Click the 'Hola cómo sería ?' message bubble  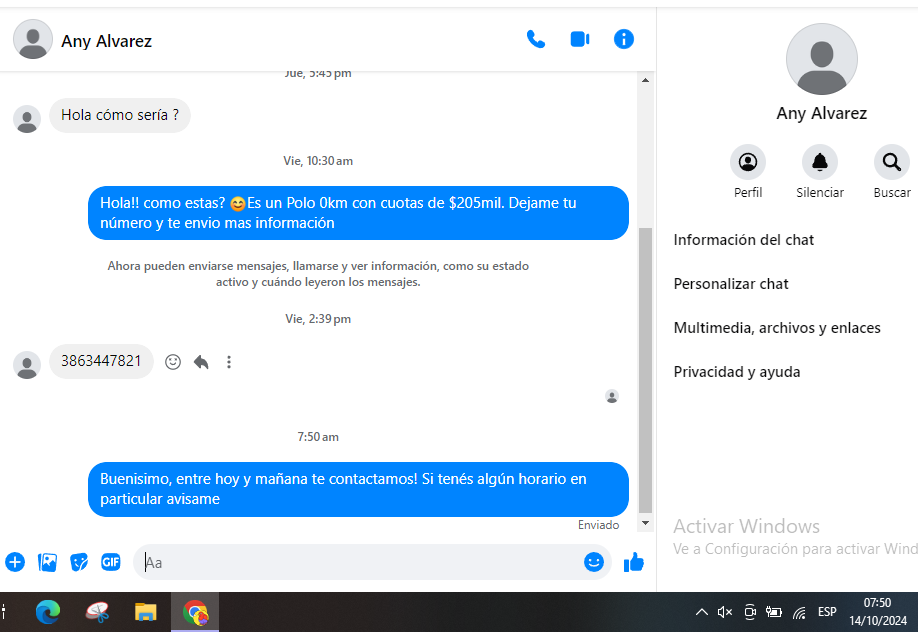tap(120, 115)
